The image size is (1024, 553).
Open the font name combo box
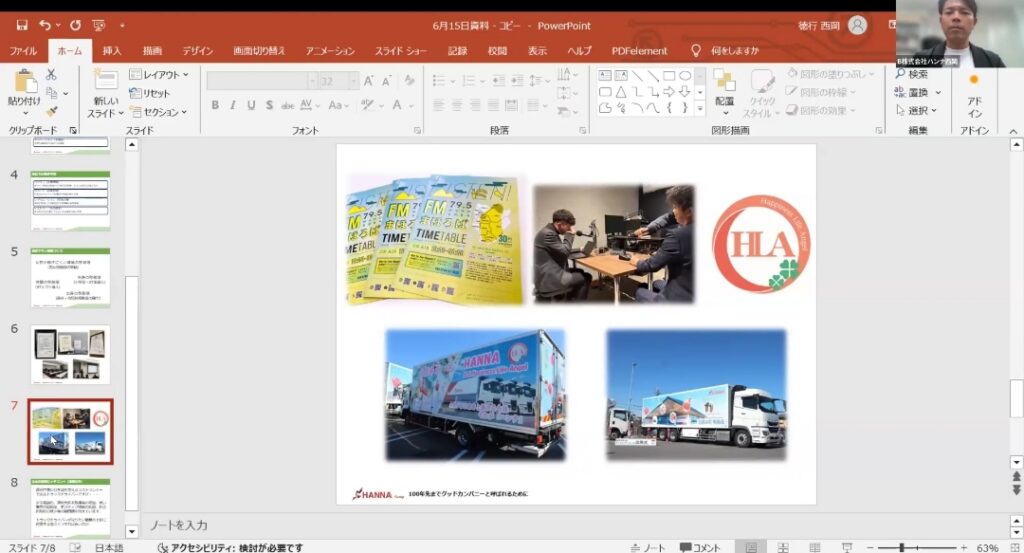pos(261,81)
